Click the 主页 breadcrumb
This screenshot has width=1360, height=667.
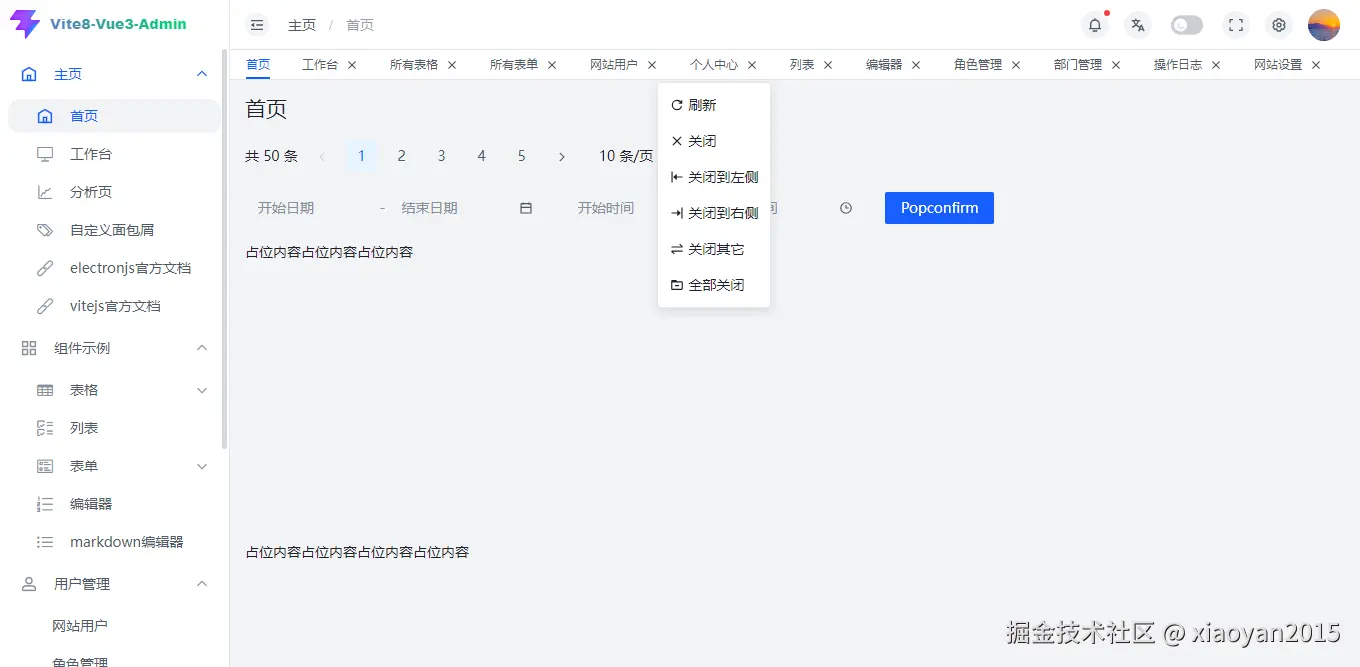click(x=302, y=25)
